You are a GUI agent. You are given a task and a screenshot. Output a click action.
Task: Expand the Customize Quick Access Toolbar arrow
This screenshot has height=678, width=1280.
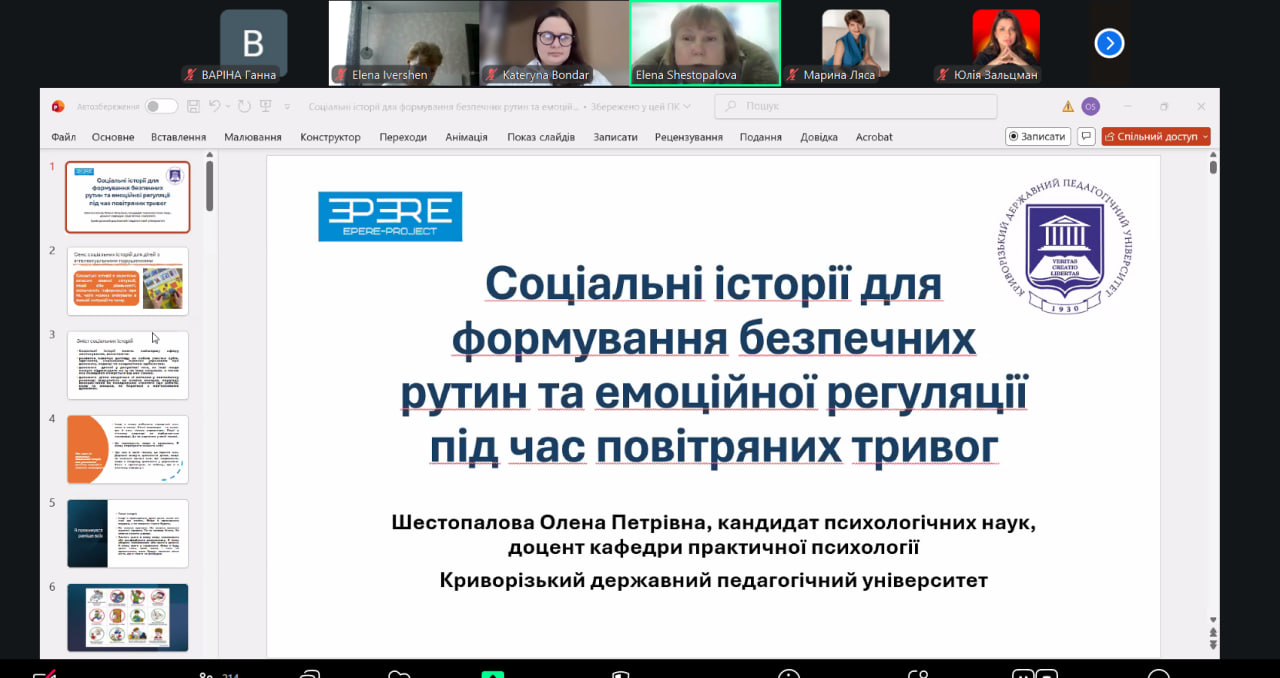click(x=287, y=106)
